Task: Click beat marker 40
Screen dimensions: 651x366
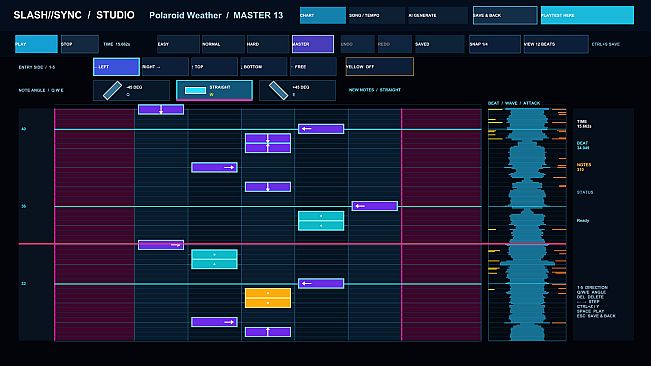Action: pos(24,129)
